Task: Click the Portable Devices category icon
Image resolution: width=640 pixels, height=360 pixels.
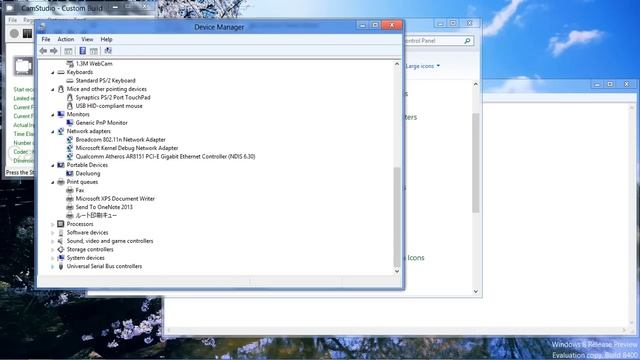Action: (61, 165)
